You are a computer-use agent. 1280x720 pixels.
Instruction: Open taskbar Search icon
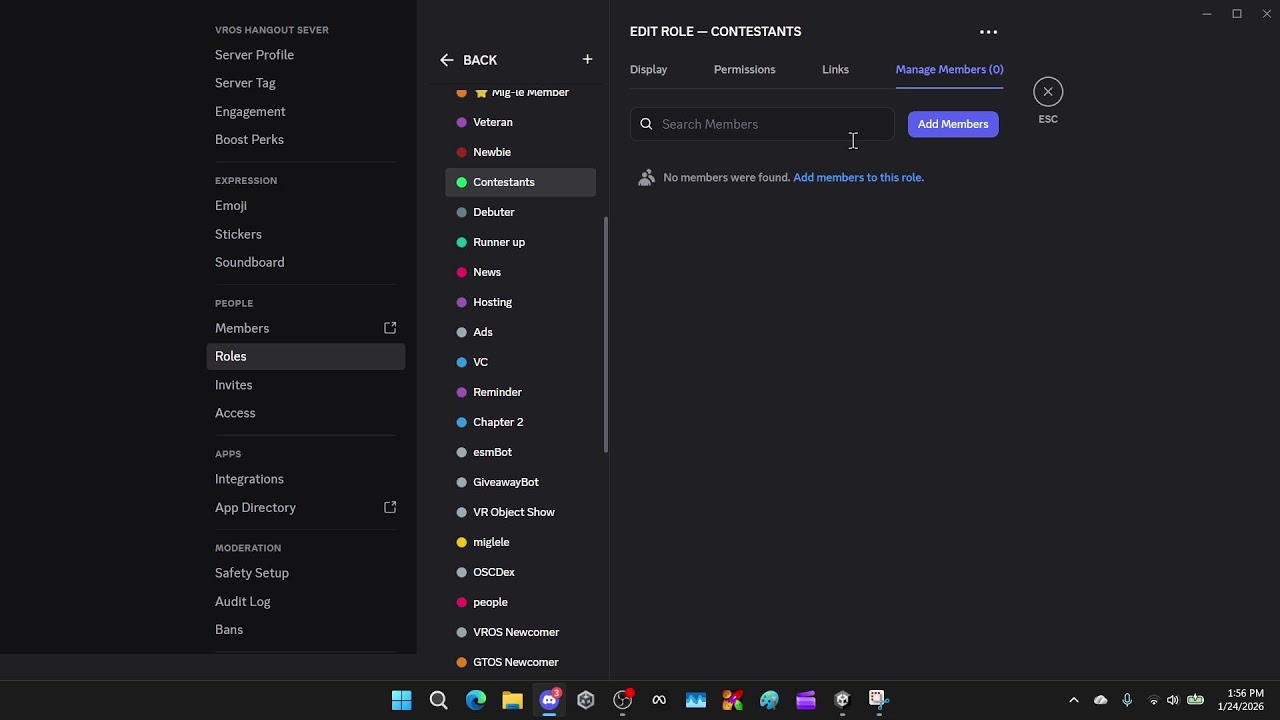click(438, 700)
